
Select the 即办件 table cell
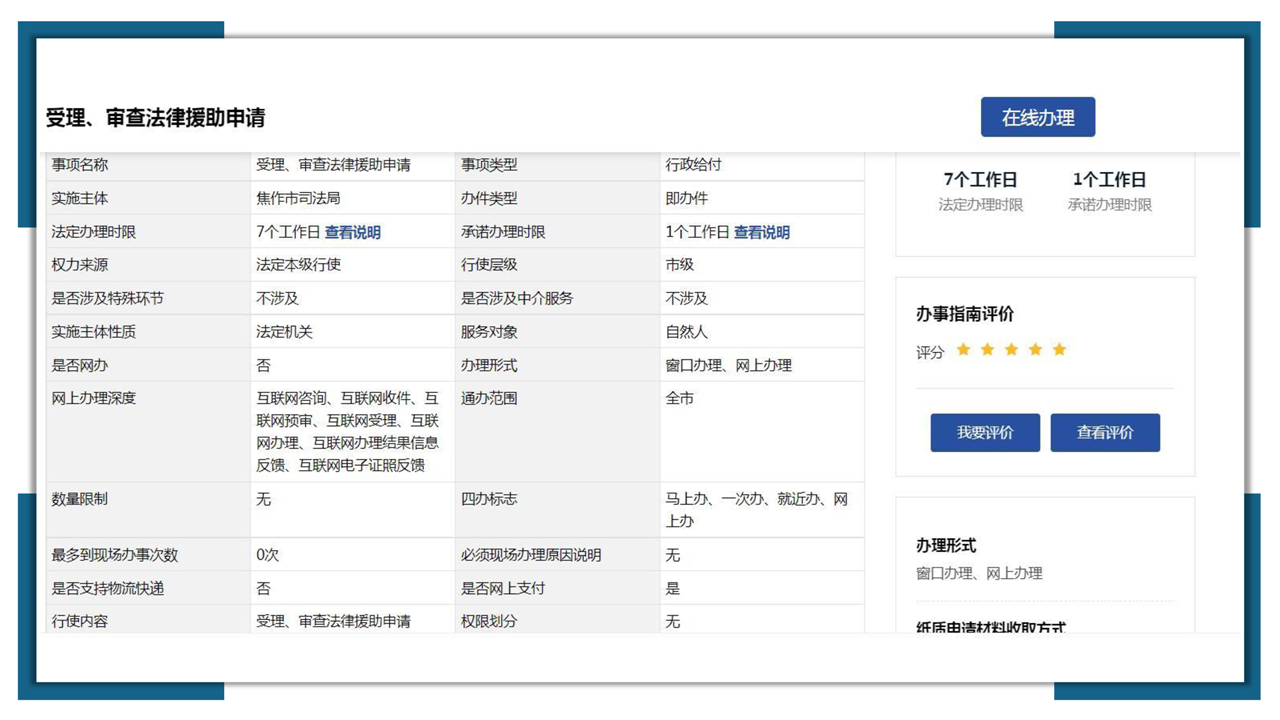pos(686,198)
